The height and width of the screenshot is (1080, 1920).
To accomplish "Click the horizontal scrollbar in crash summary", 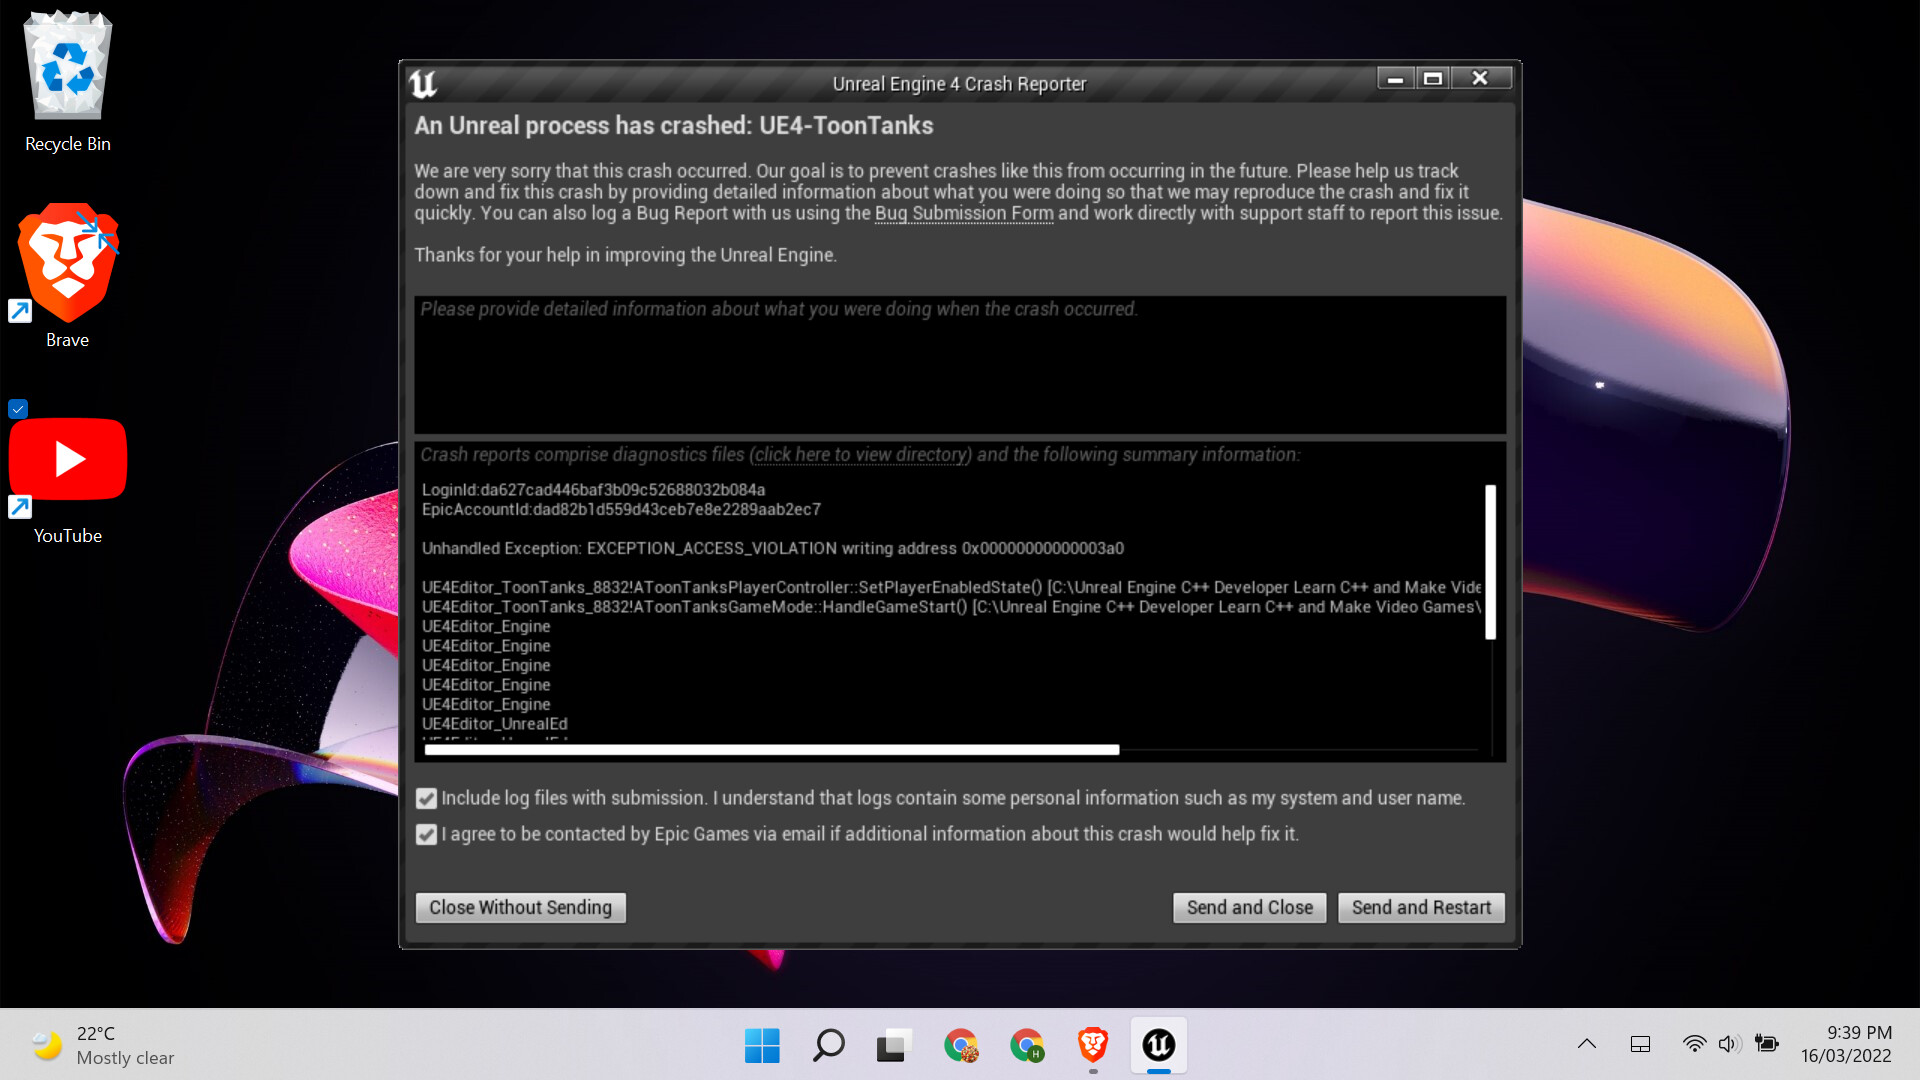I will tap(771, 749).
